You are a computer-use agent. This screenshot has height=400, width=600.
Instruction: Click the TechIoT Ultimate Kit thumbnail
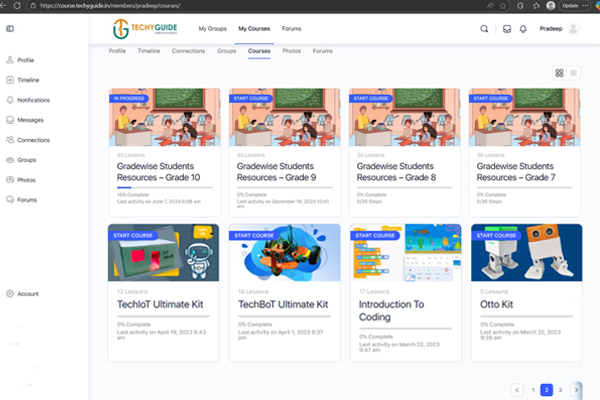163,253
